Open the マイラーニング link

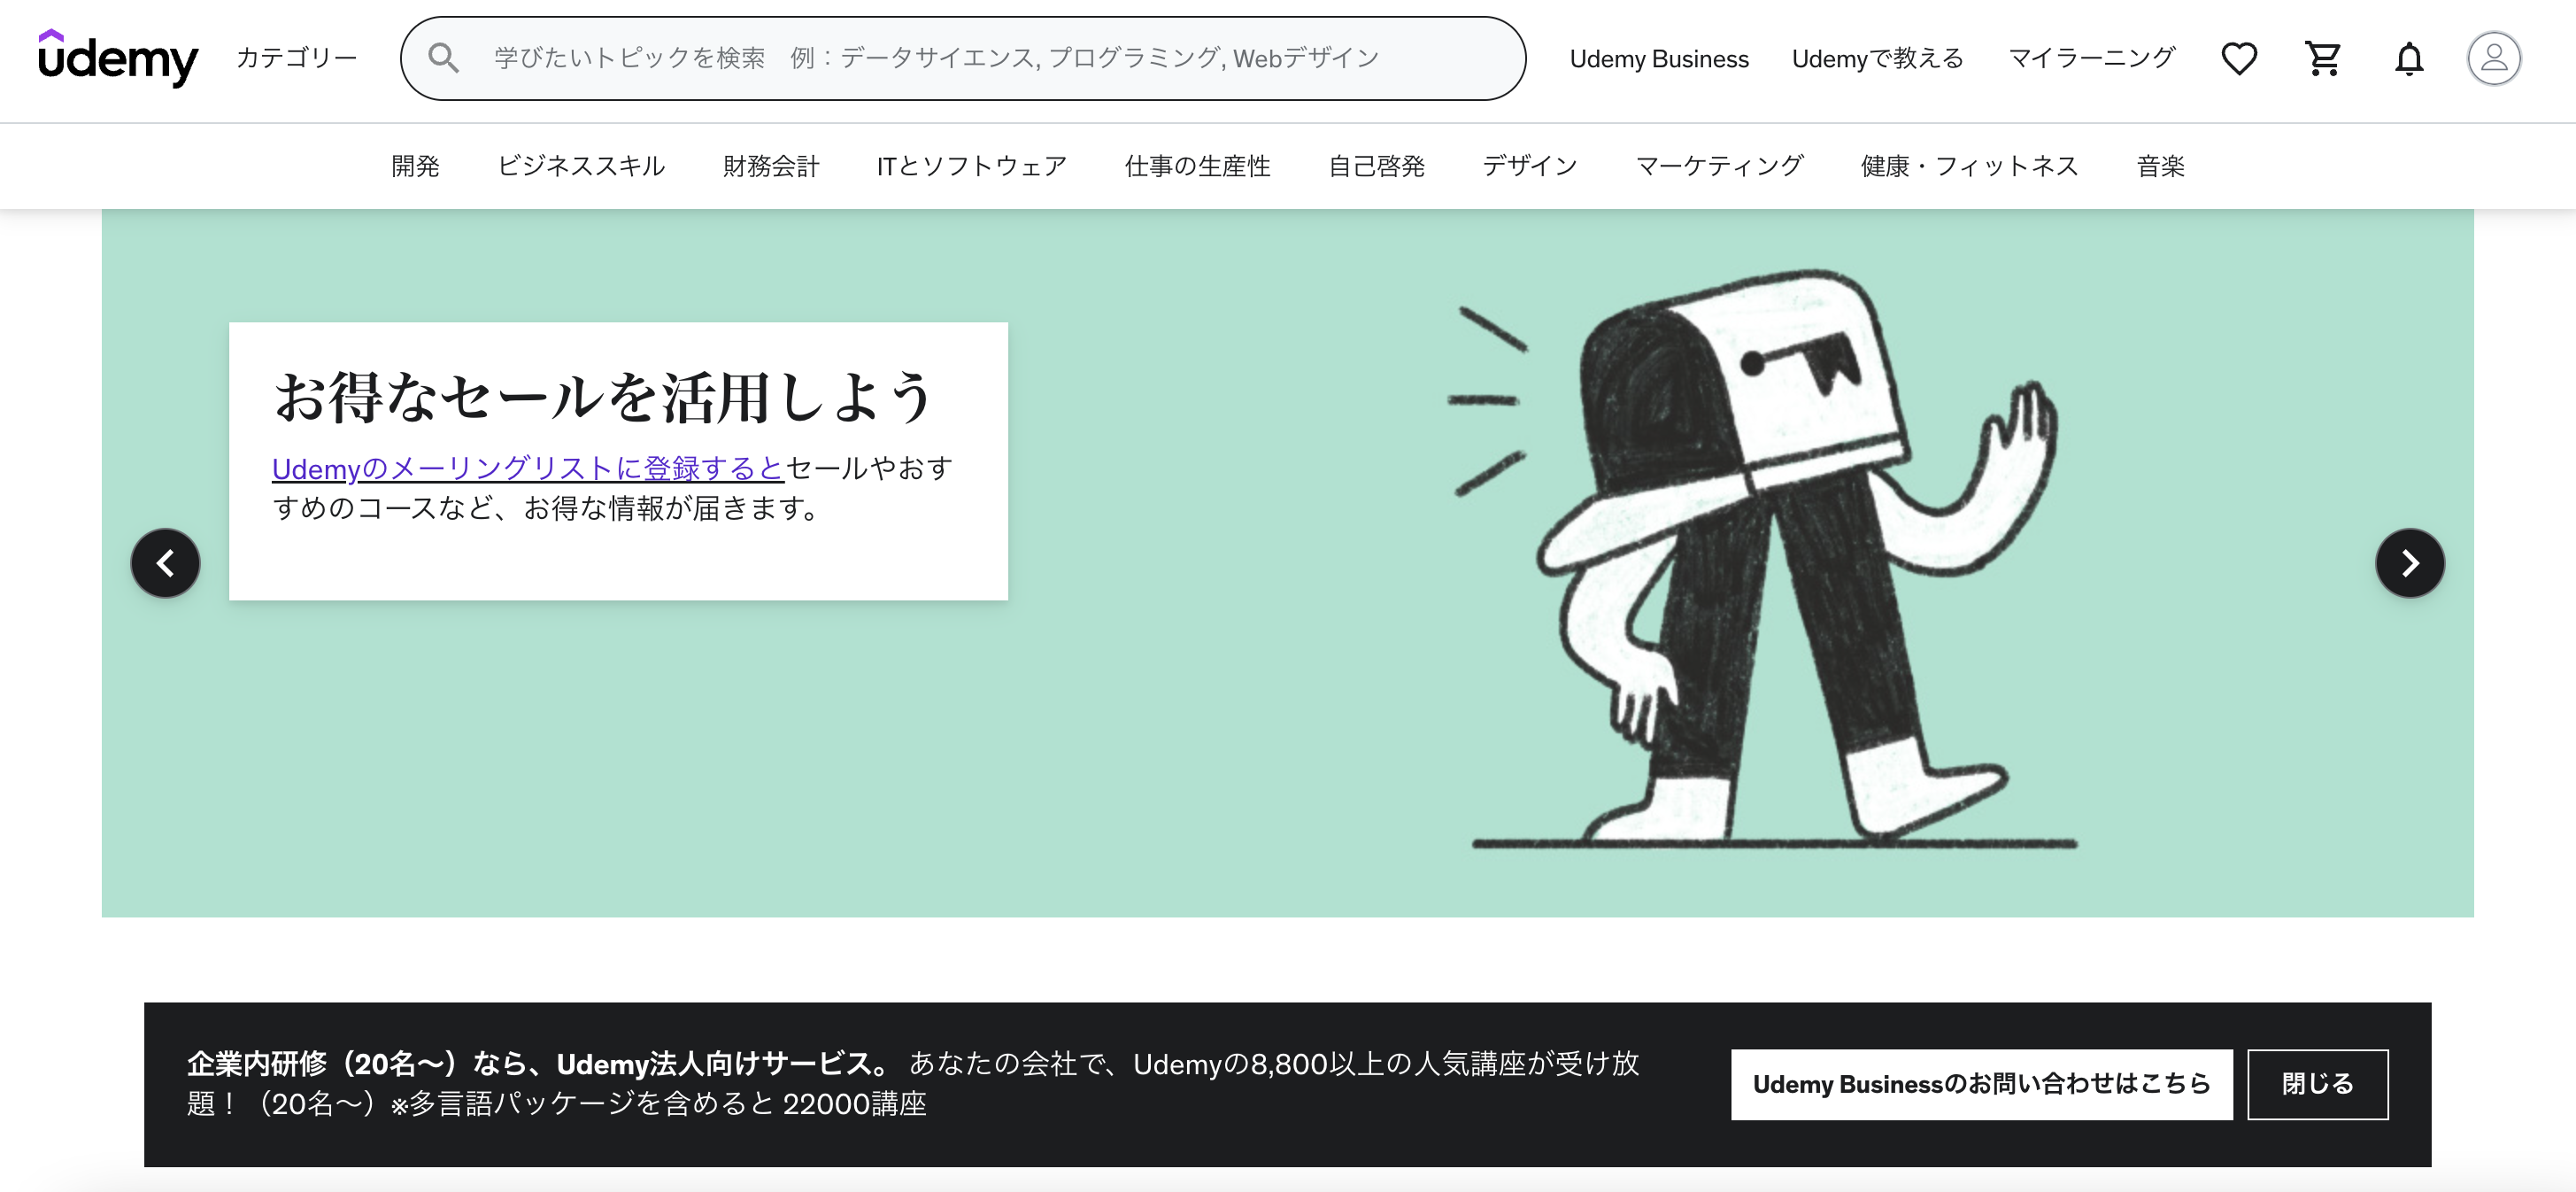coord(2091,58)
